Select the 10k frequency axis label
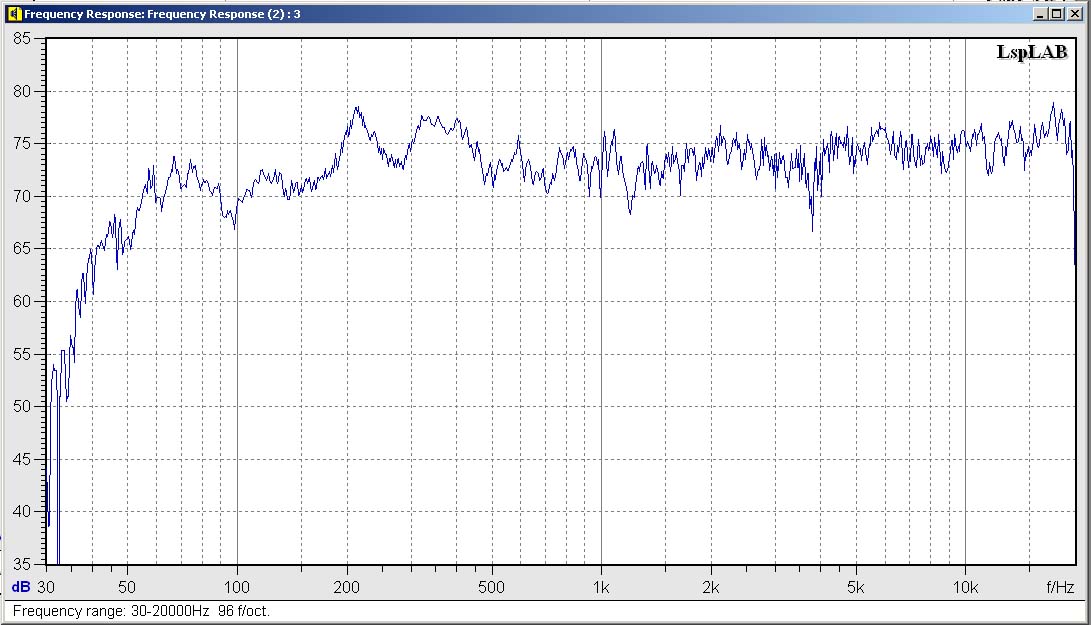This screenshot has height=625, width=1091. [965, 587]
